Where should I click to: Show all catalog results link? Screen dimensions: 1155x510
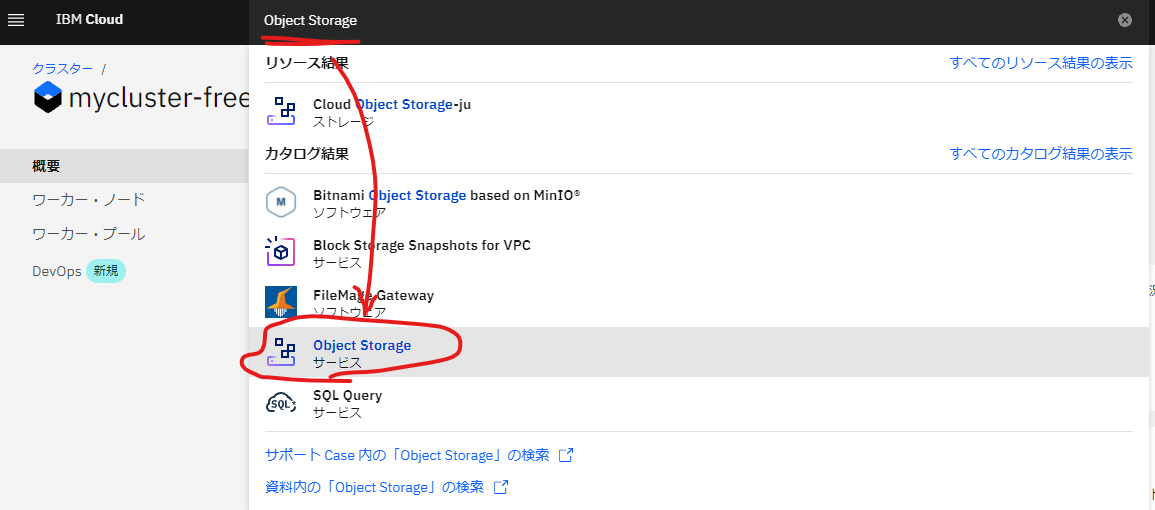(x=1040, y=154)
